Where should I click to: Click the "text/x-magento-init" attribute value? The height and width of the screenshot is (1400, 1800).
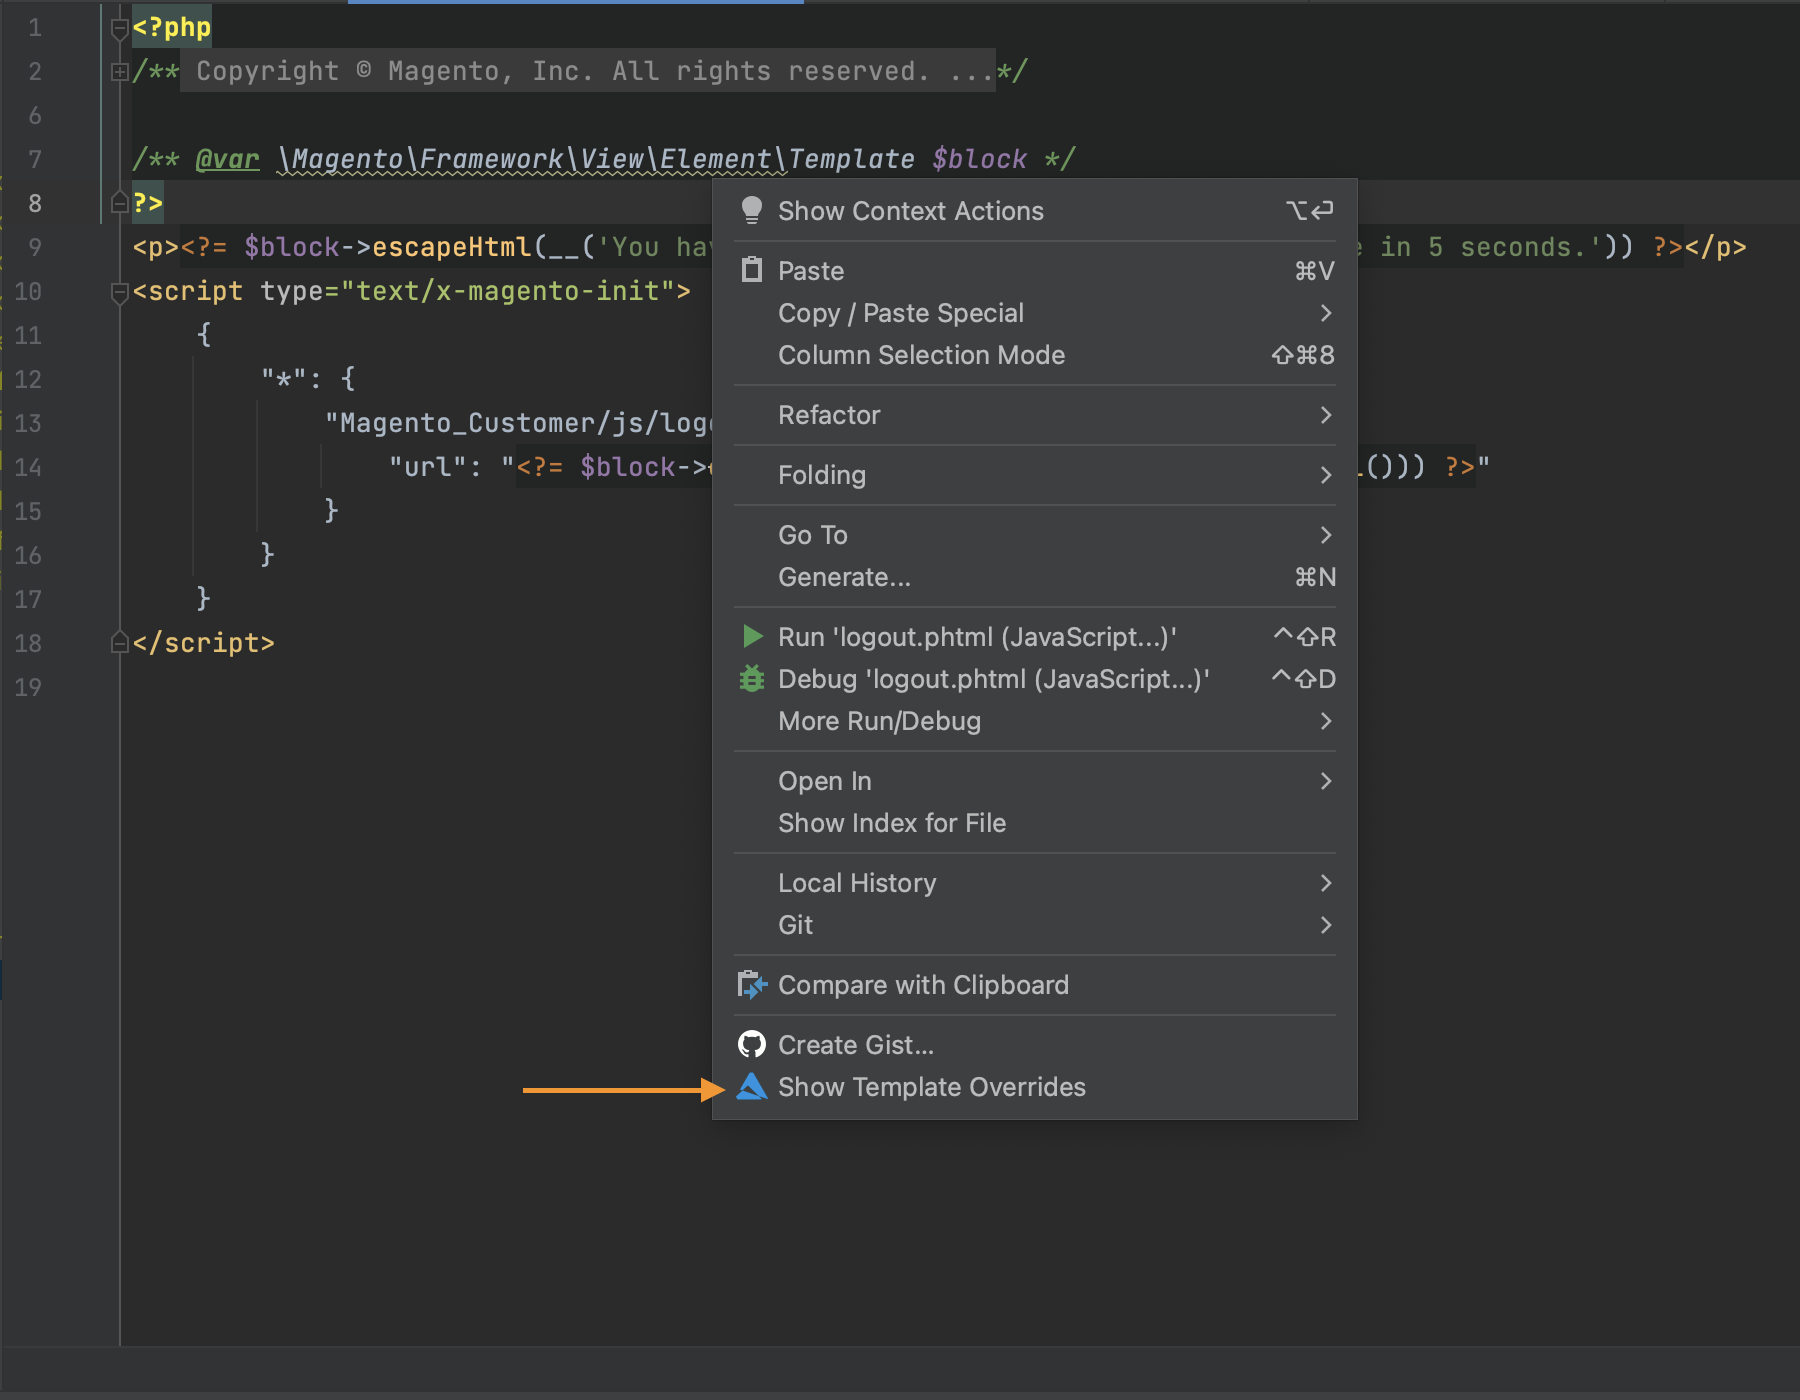tap(508, 291)
